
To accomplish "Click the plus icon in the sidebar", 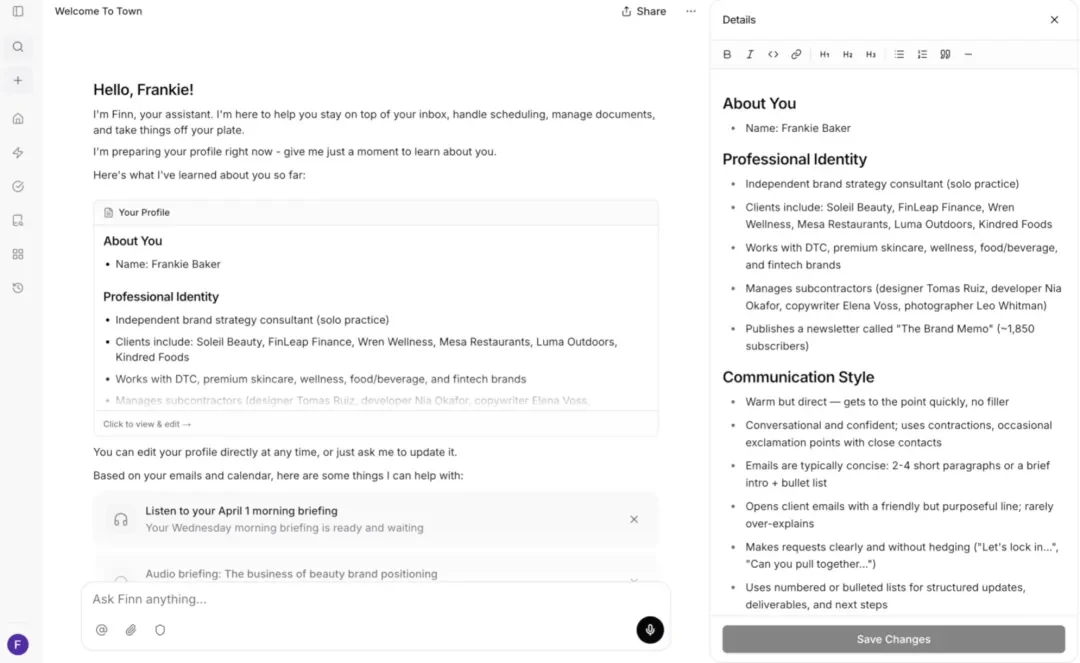I will 18,81.
